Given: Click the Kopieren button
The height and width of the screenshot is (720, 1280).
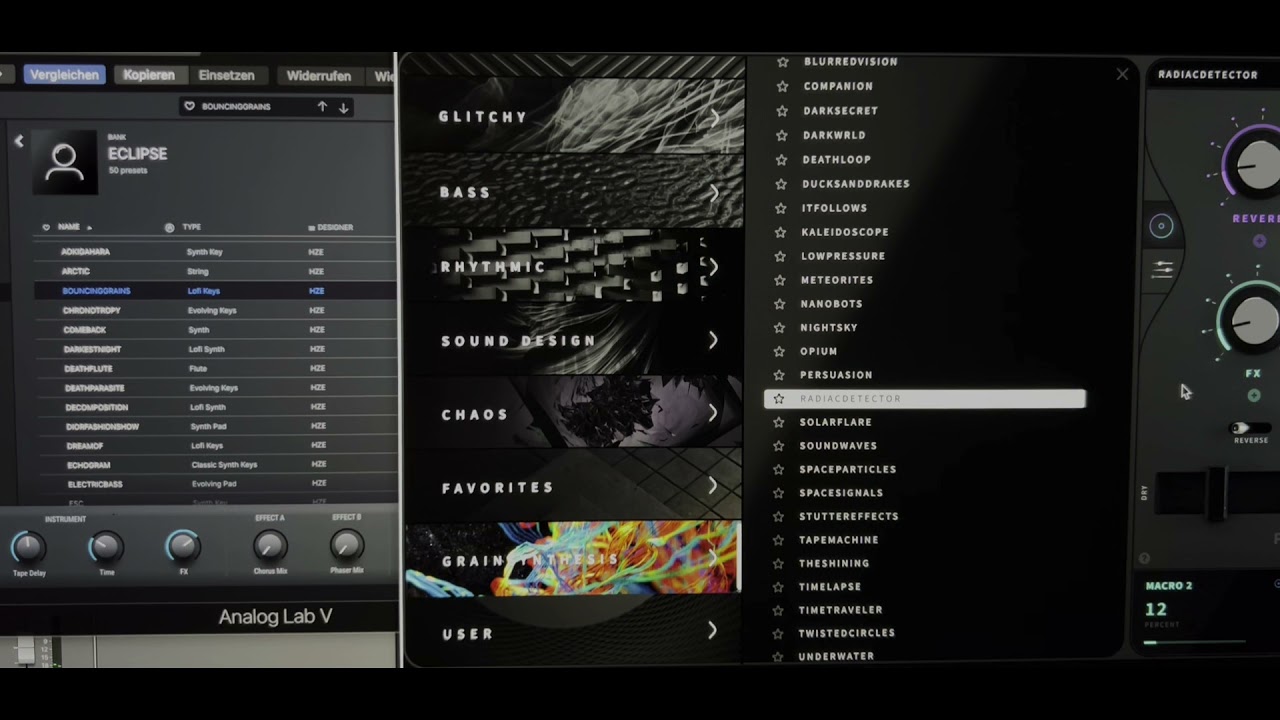Looking at the screenshot, I should [149, 75].
